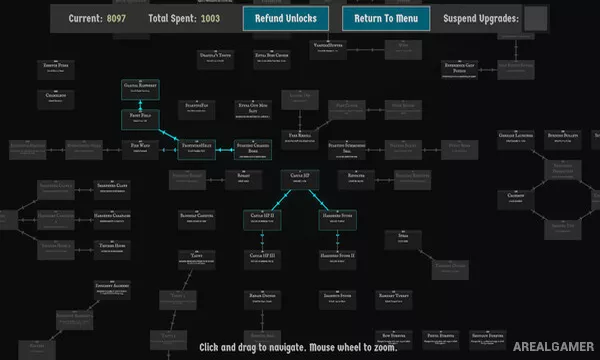The height and width of the screenshot is (360, 600).
Task: Select the Frost Field upgrade node
Action: pyautogui.click(x=140, y=120)
